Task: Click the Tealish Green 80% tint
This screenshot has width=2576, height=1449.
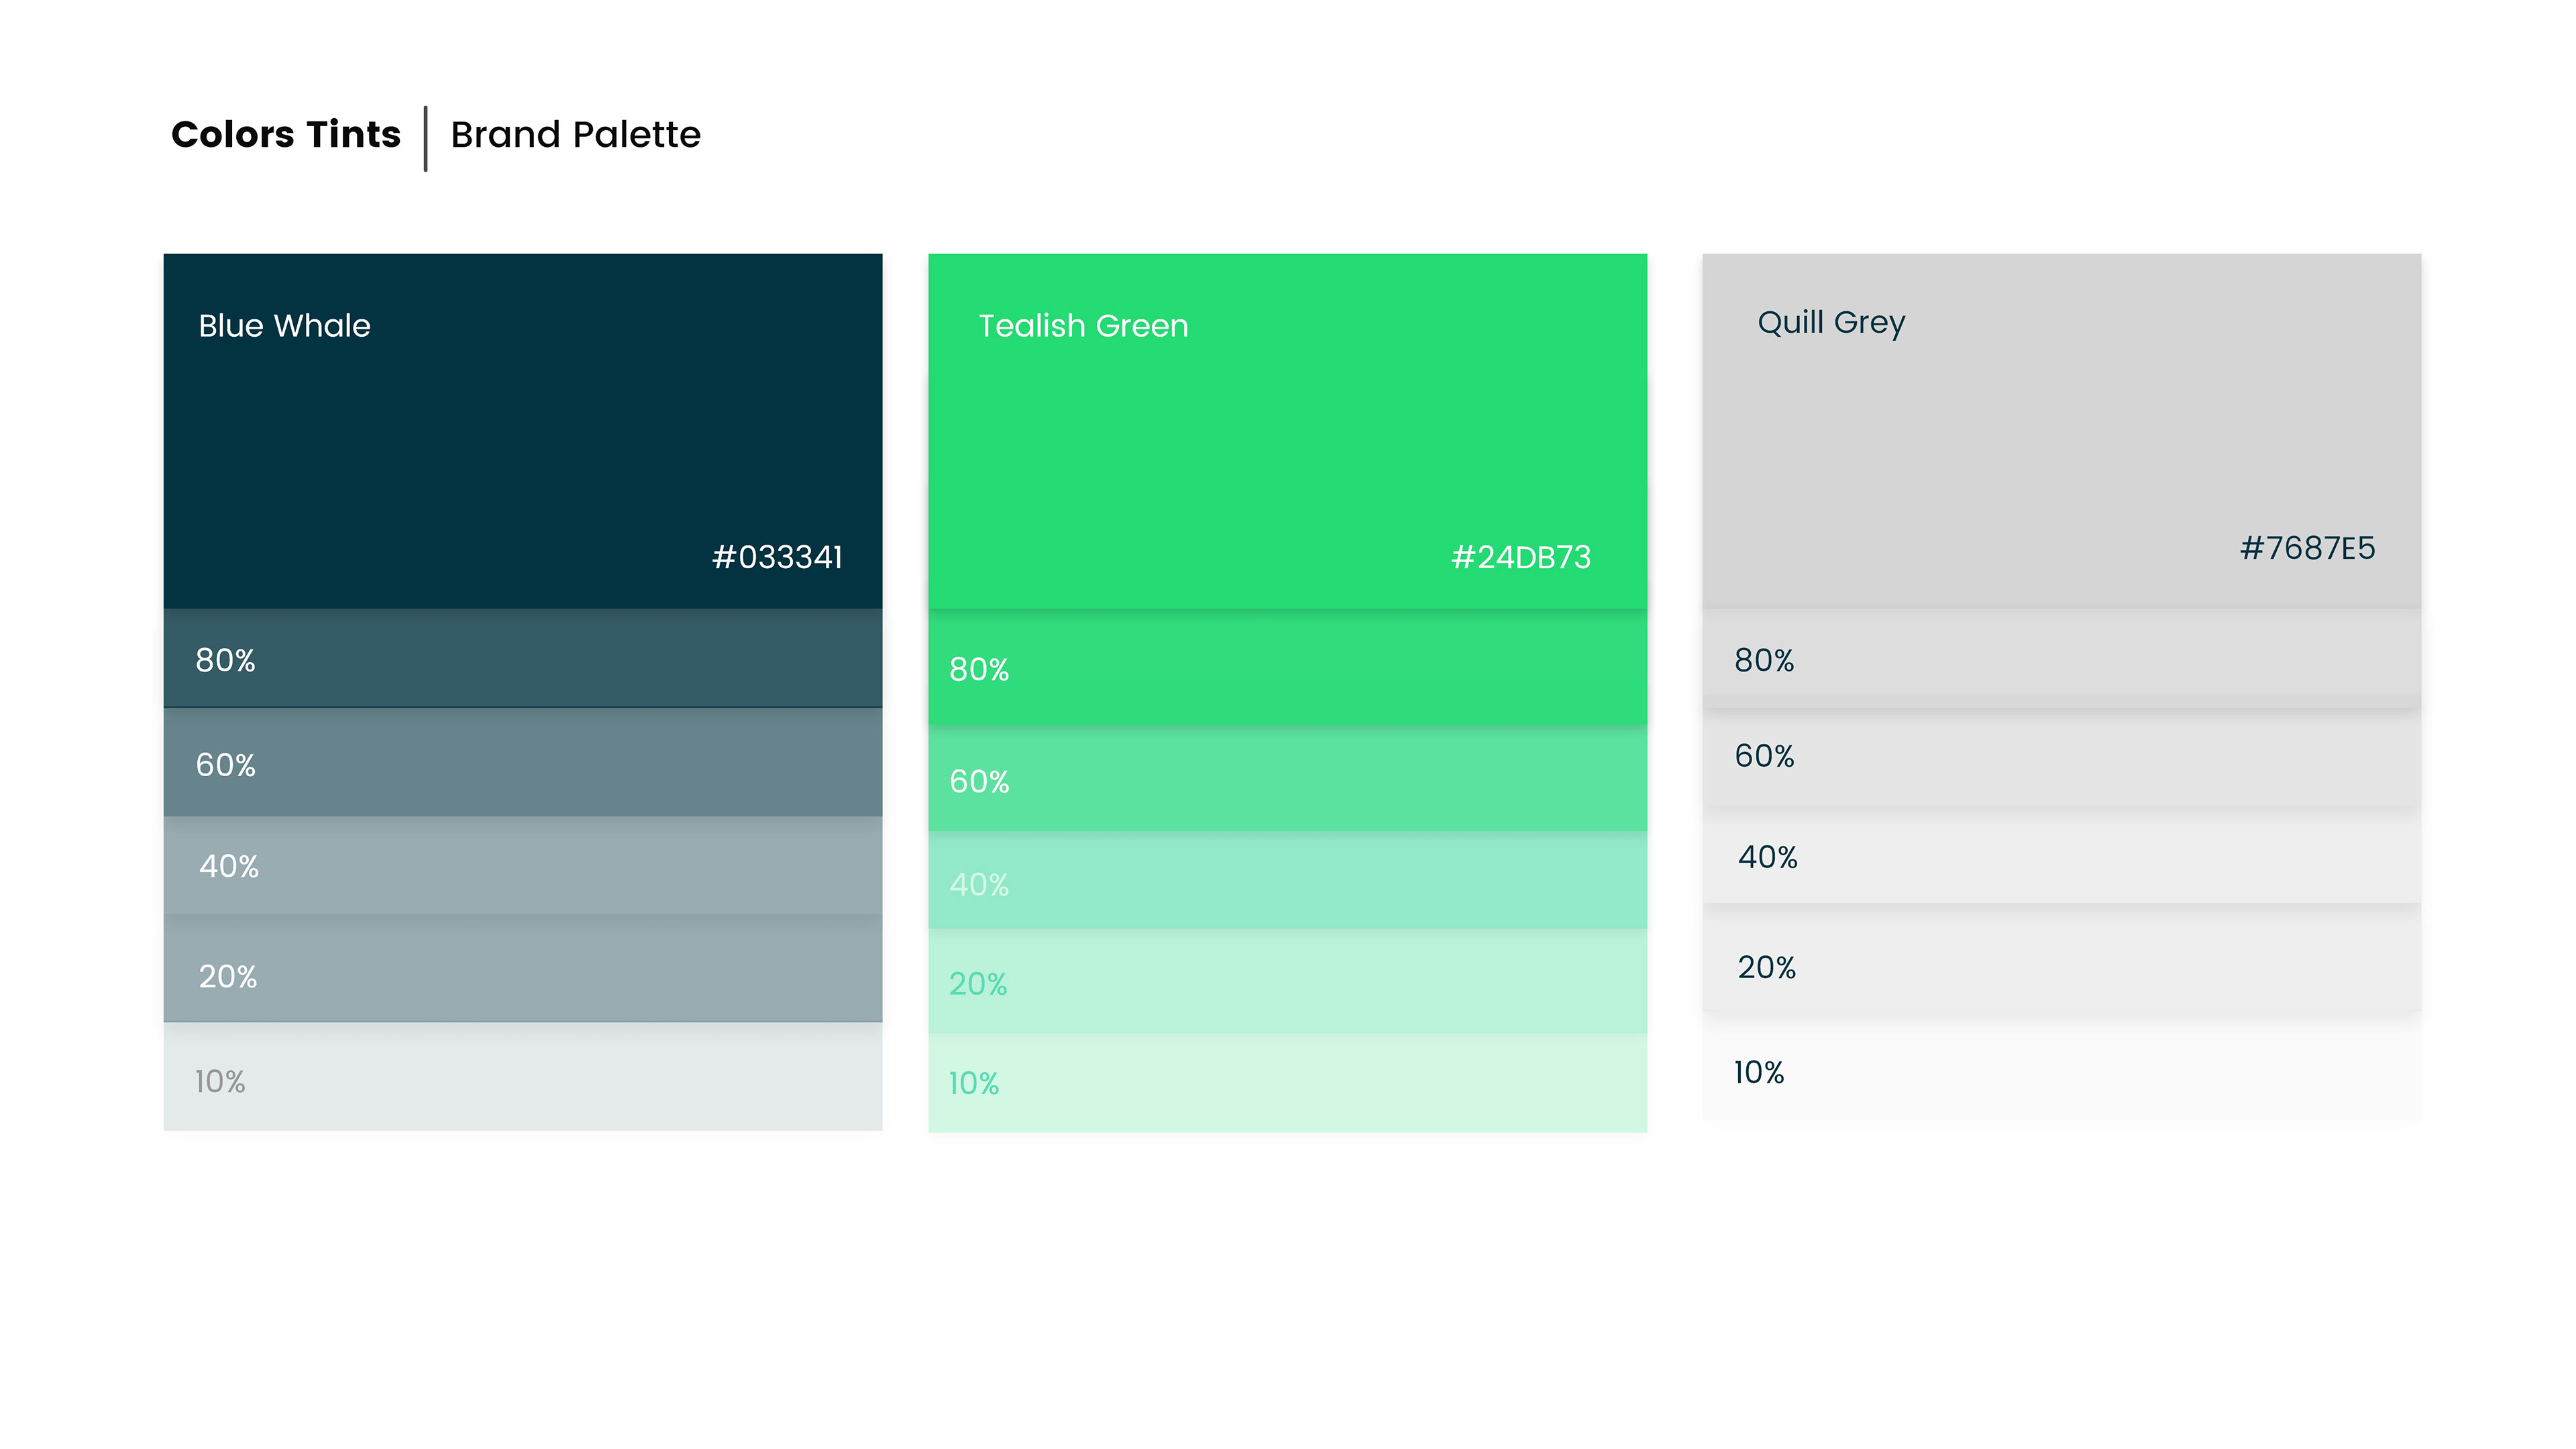Action: pyautogui.click(x=1287, y=668)
